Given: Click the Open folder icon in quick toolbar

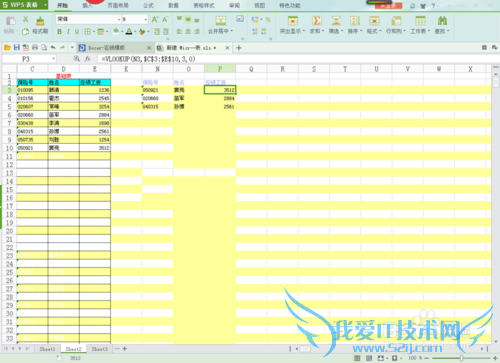Looking at the screenshot, I should (7, 48).
